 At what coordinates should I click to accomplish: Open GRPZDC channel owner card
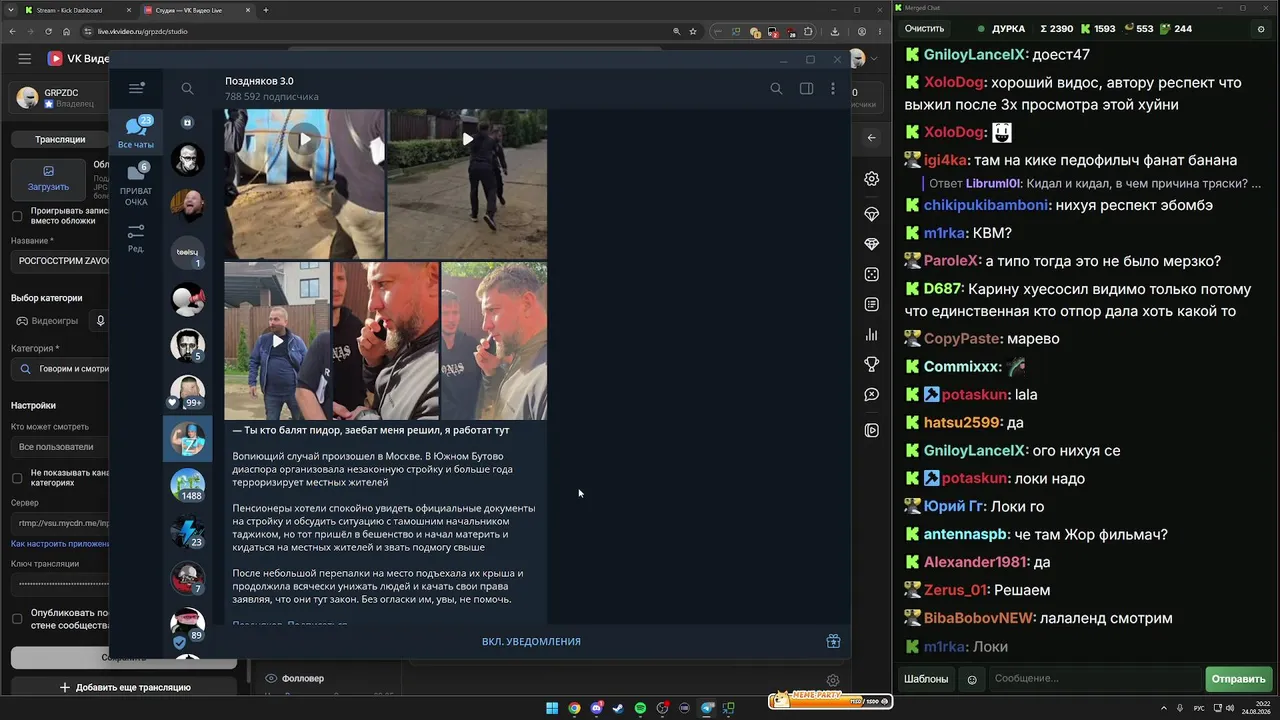[x=60, y=98]
